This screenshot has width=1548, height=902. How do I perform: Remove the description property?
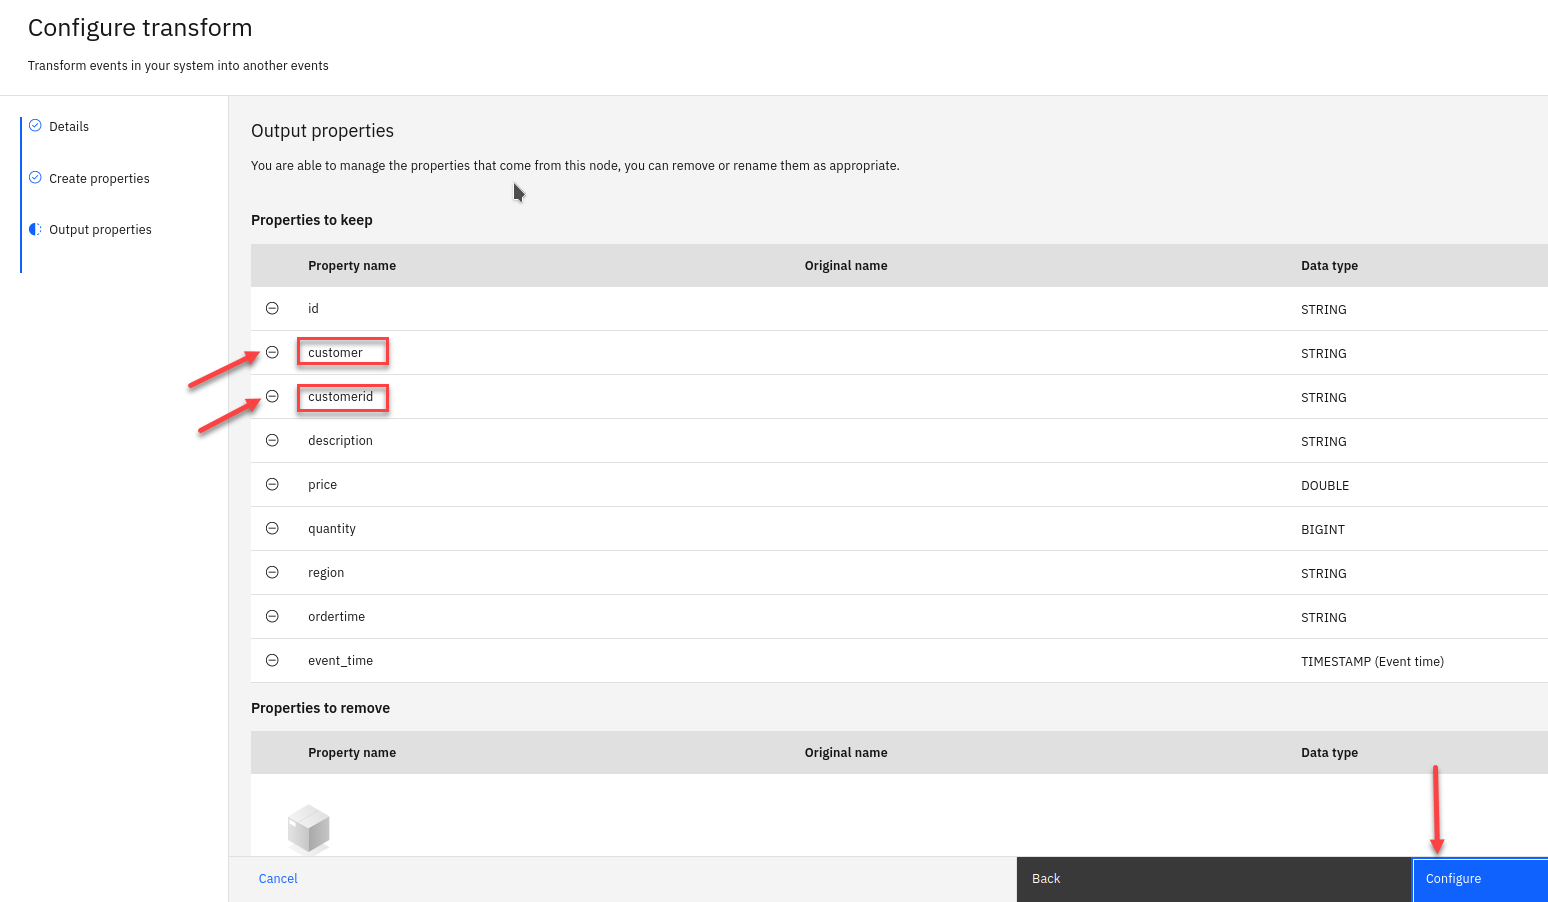pyautogui.click(x=272, y=440)
